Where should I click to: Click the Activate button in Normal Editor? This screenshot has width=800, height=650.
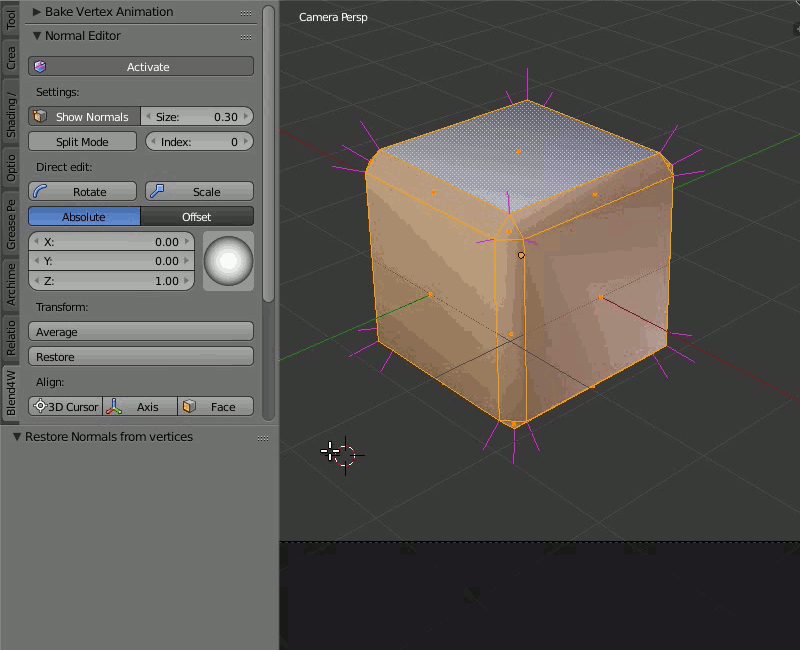141,66
